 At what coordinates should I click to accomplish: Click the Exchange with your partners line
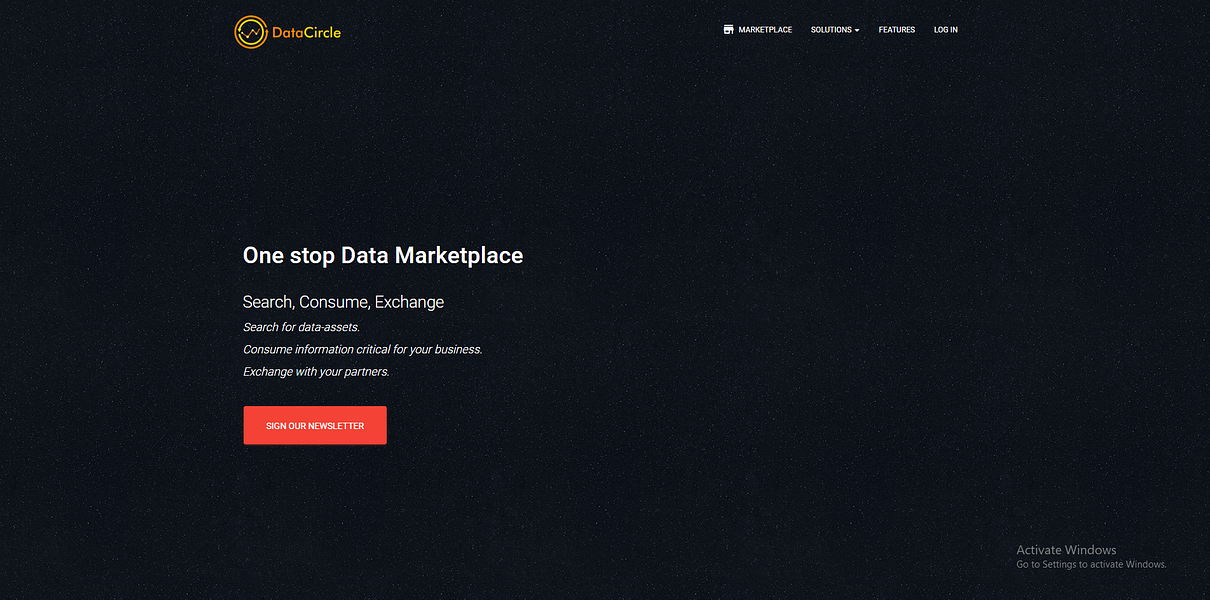coord(315,371)
